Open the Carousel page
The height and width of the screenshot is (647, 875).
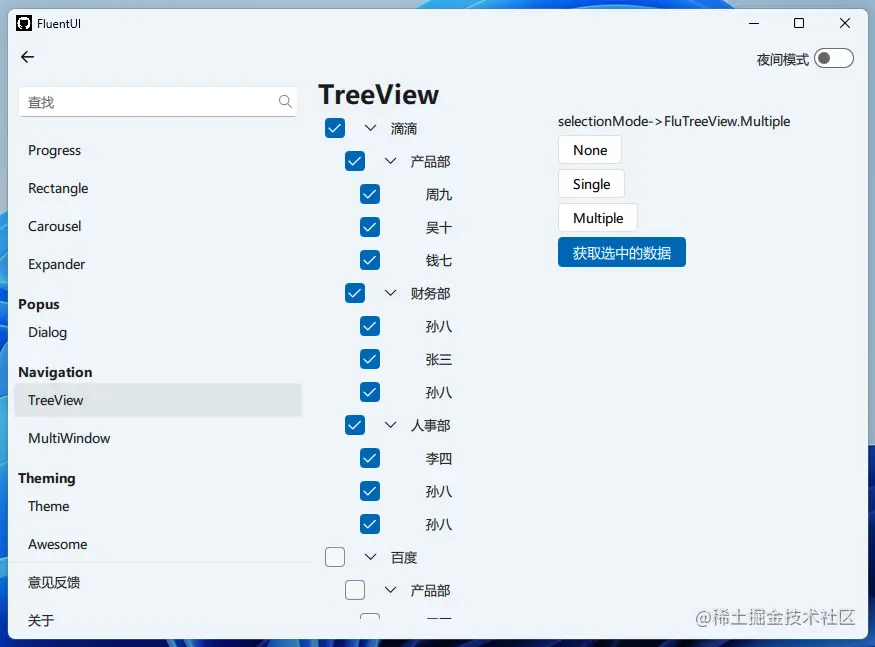(54, 226)
